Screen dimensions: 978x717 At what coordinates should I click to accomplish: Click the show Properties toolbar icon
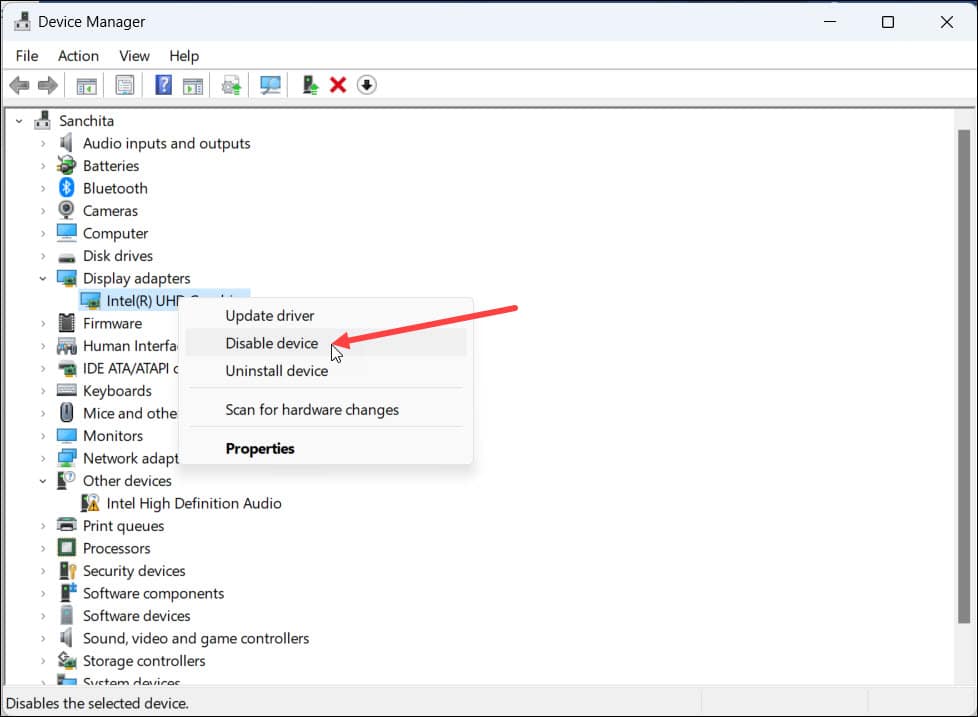coord(125,85)
